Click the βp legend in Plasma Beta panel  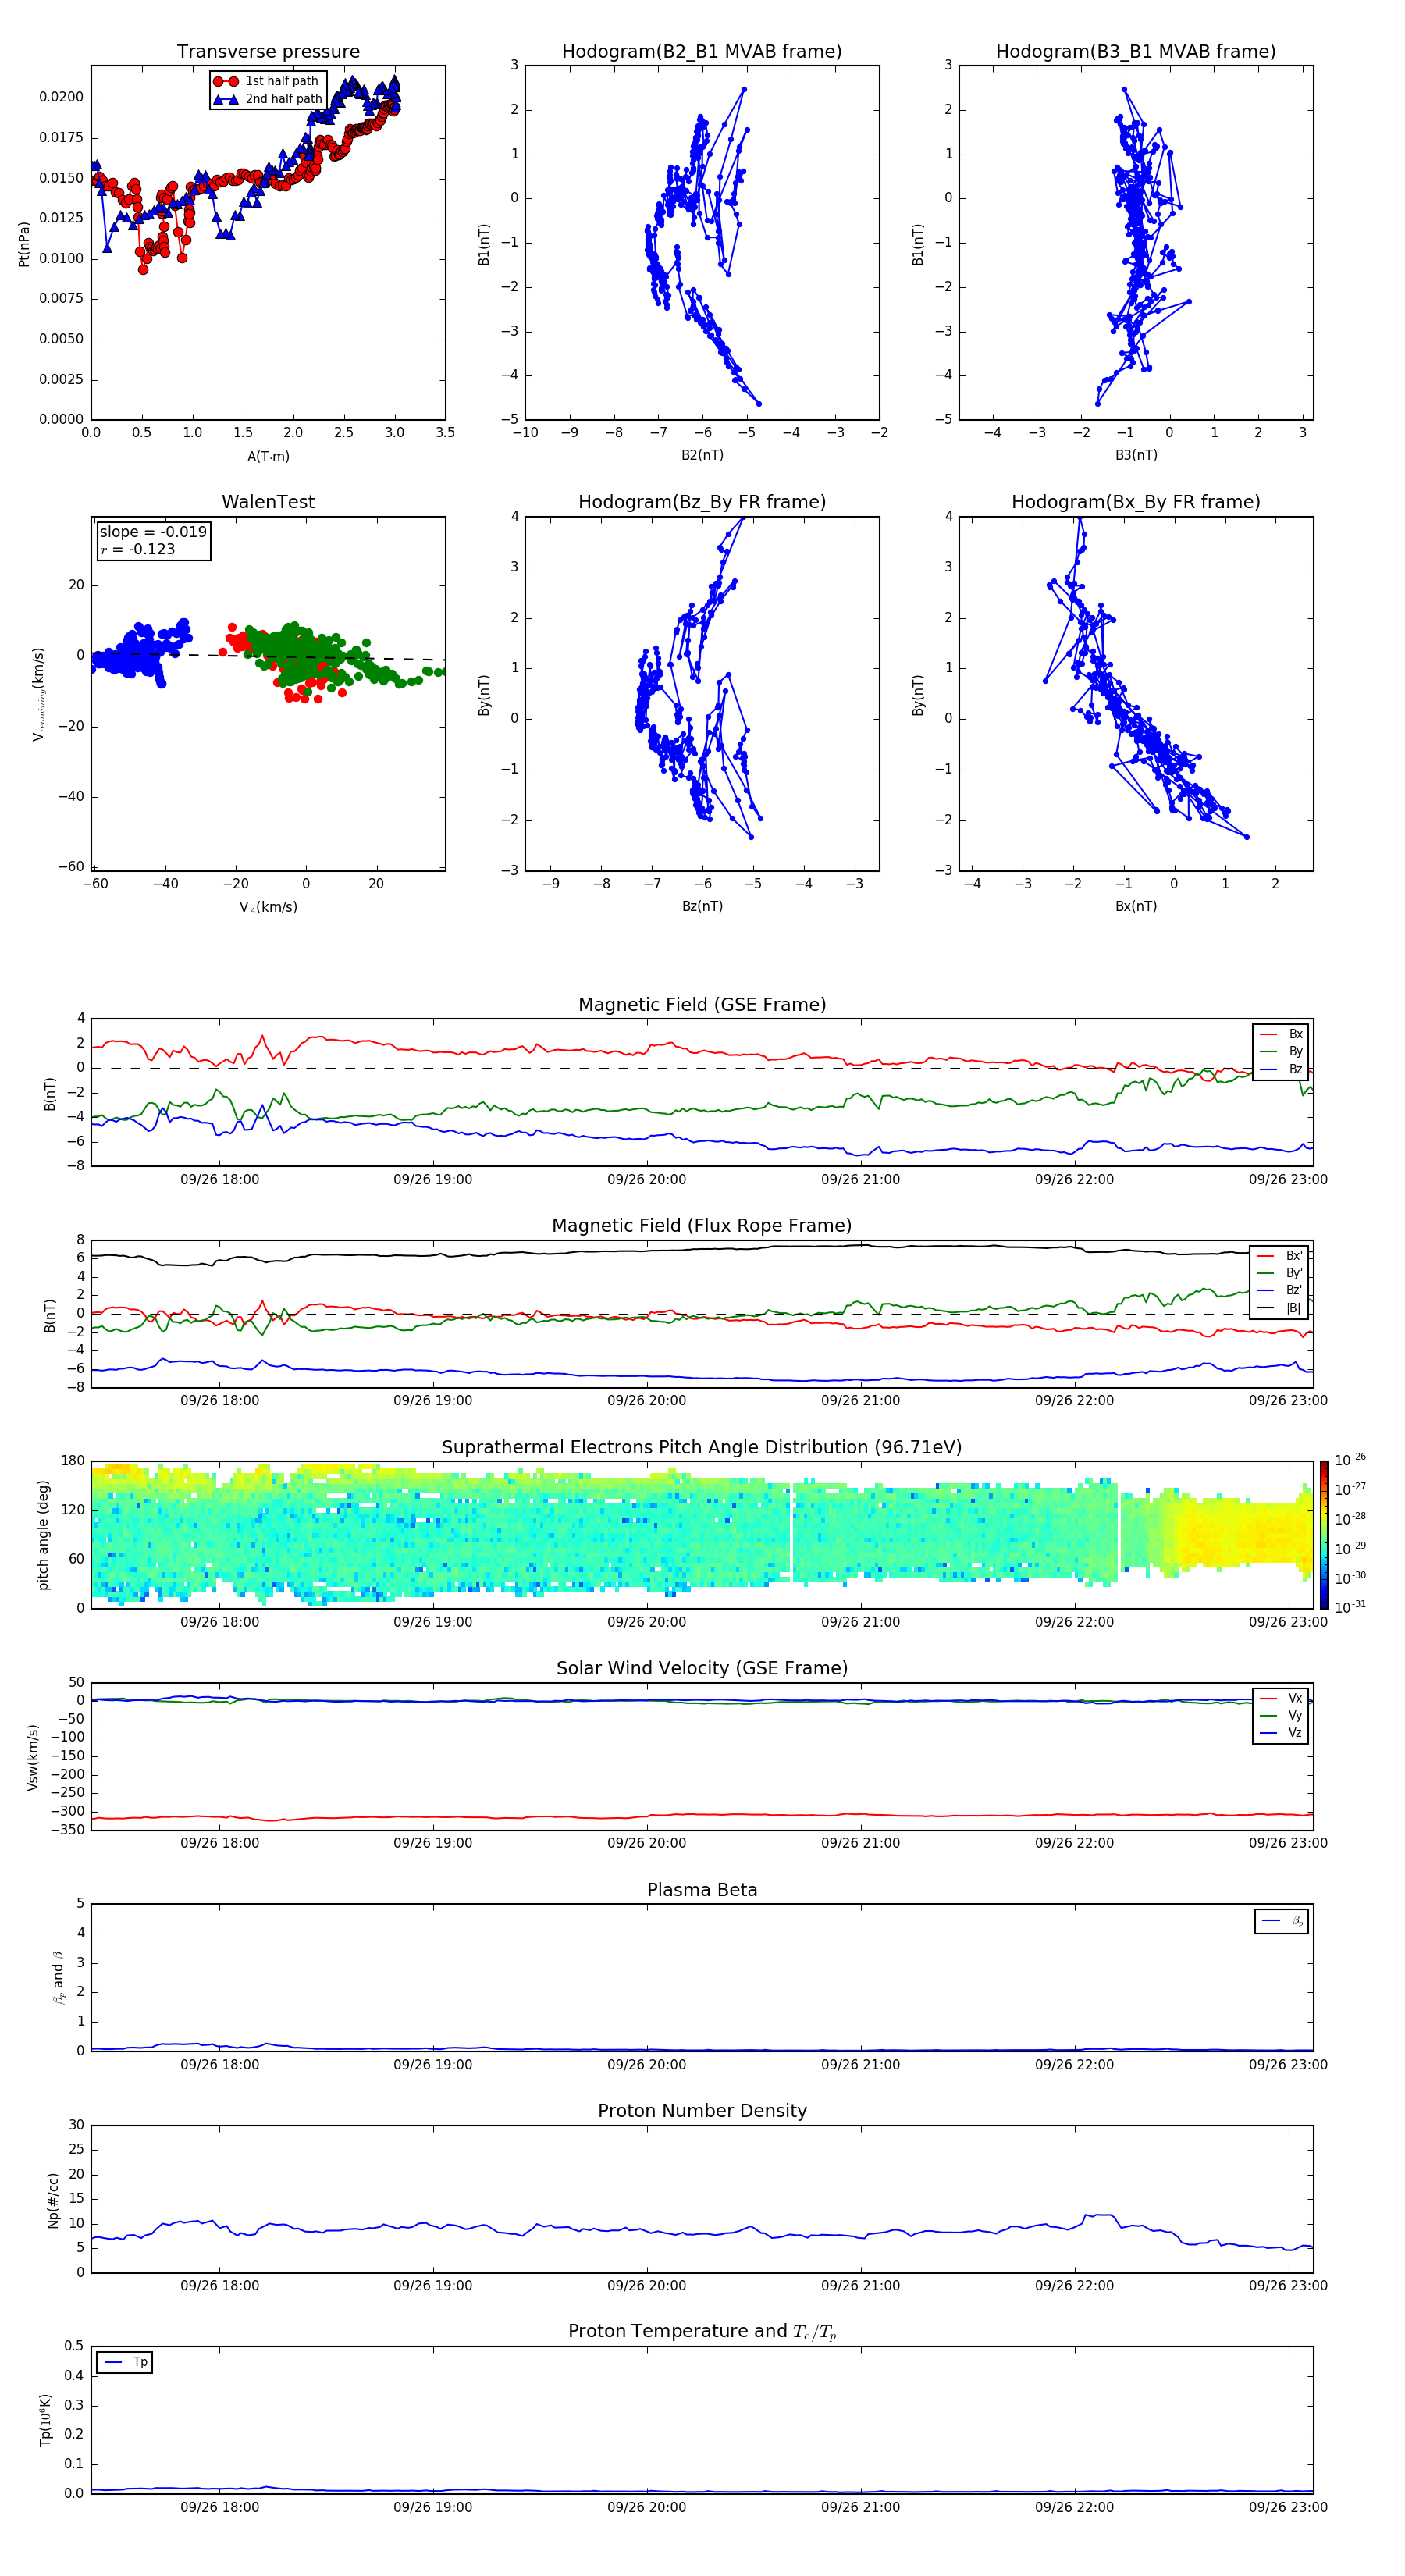1282,1921
